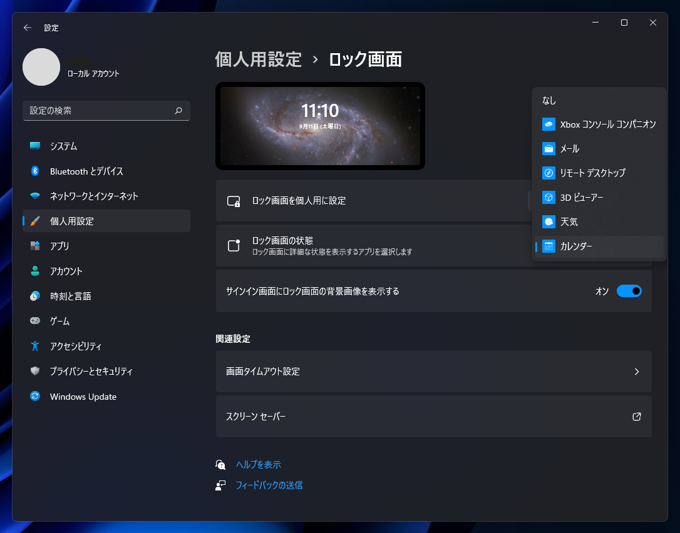680x533 pixels.
Task: Click the personalization paintbrush icon
Action: 35,221
